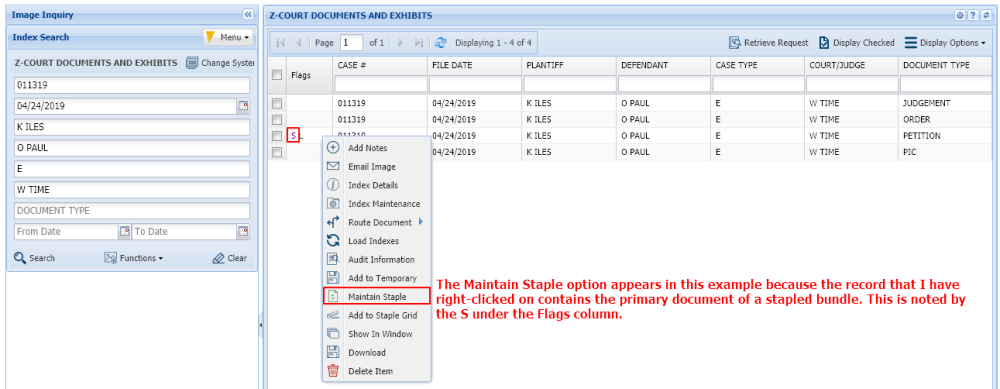Viewport: 1000px width, 389px height.
Task: Click the 011319 case number input
Action: [132, 85]
